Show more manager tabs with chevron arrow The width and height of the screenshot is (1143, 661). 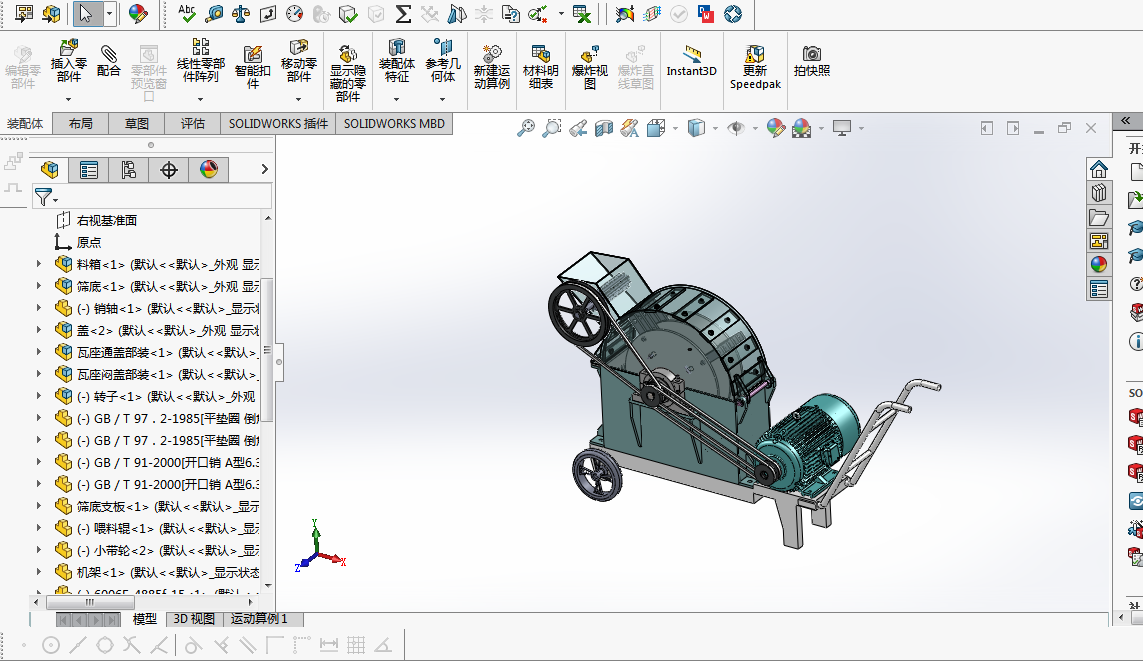coord(265,169)
